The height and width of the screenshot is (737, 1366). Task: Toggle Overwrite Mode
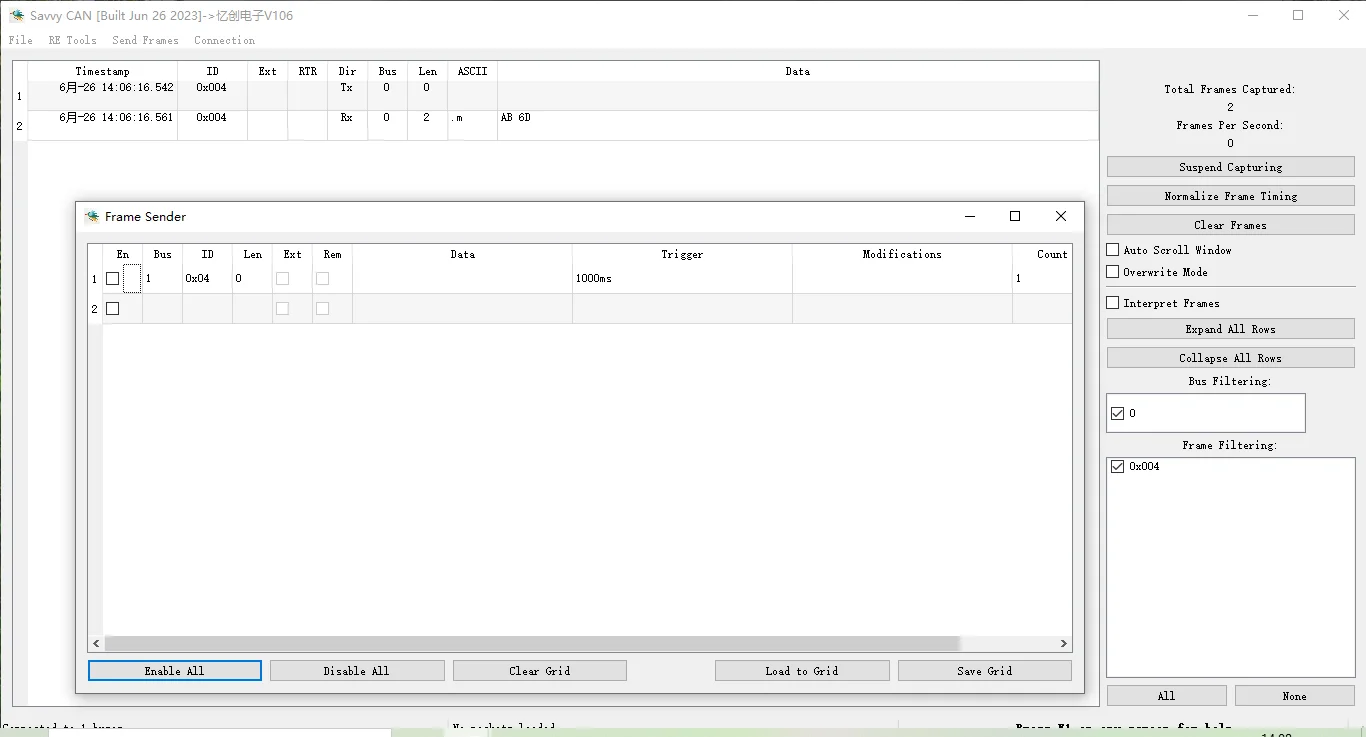1112,271
